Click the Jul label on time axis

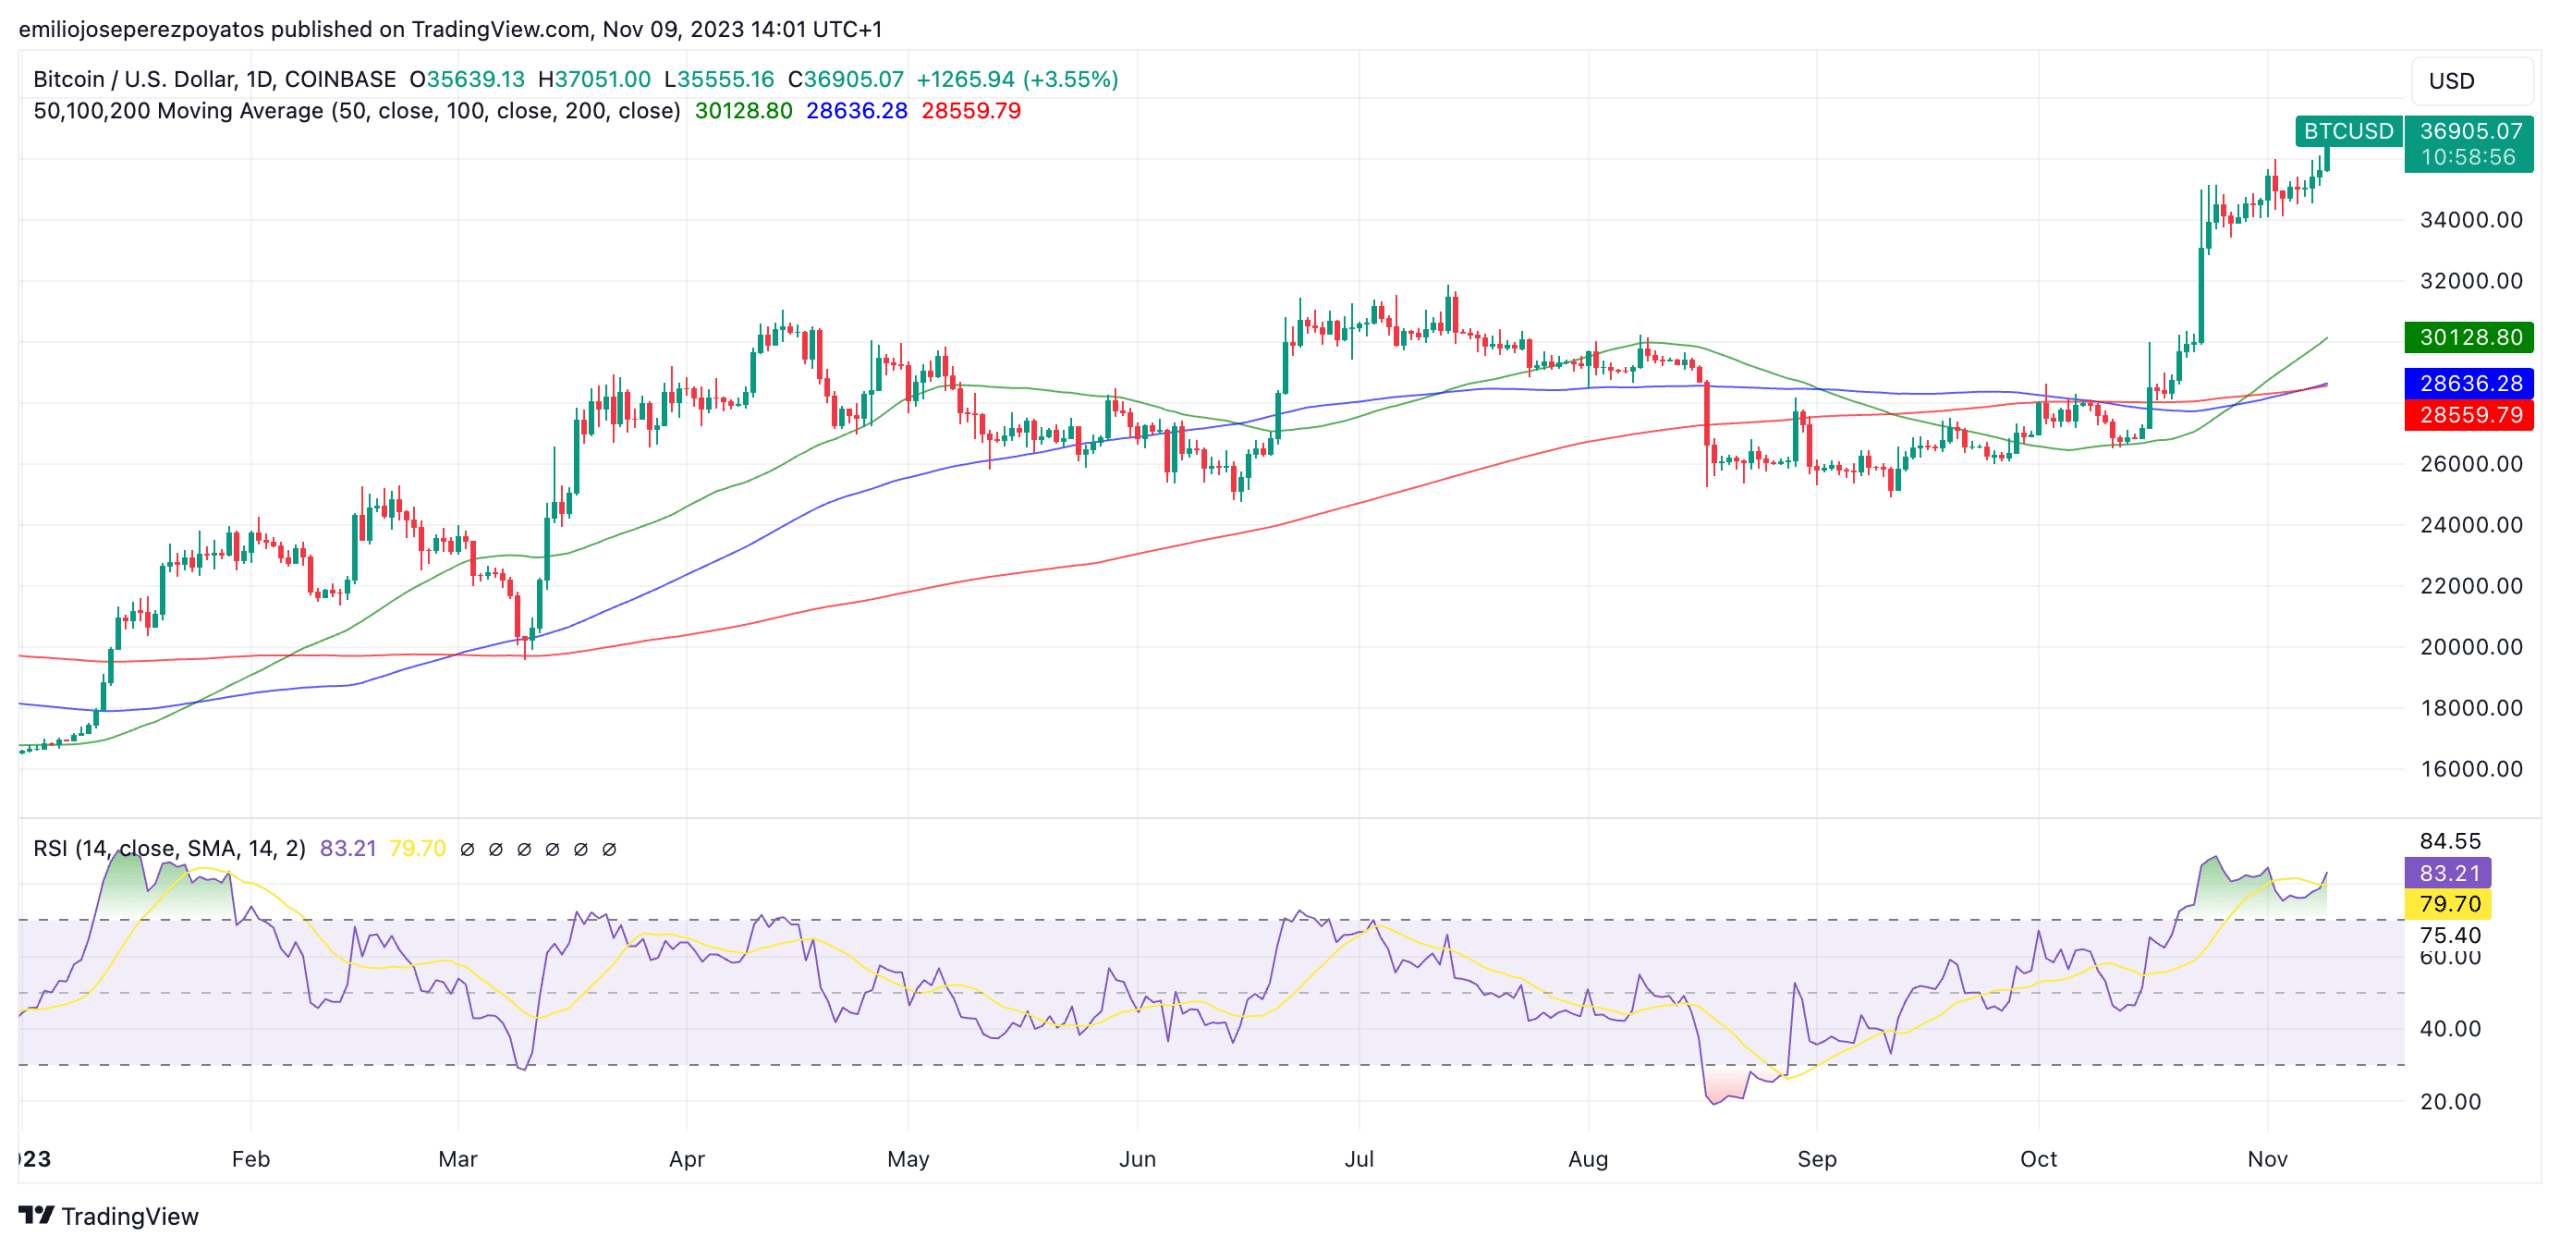point(1358,1159)
